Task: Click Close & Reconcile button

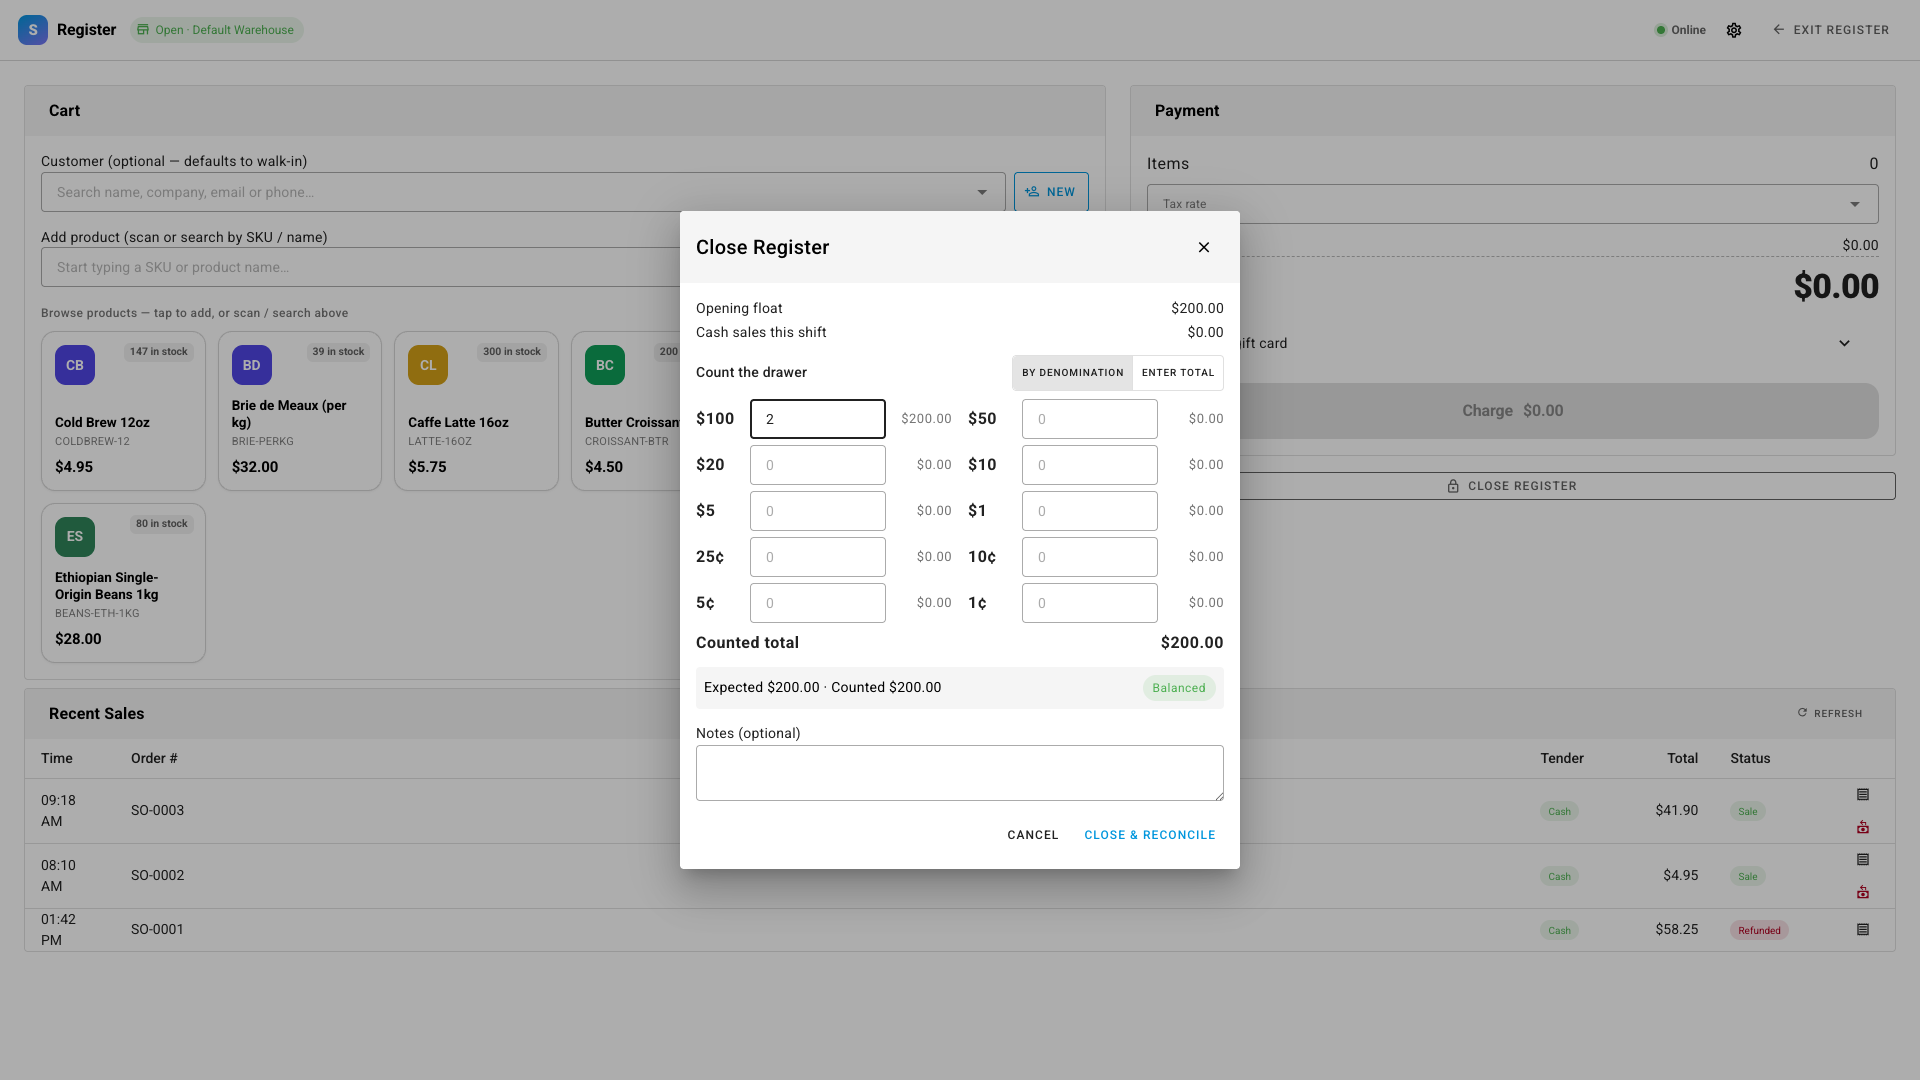Action: click(1150, 835)
